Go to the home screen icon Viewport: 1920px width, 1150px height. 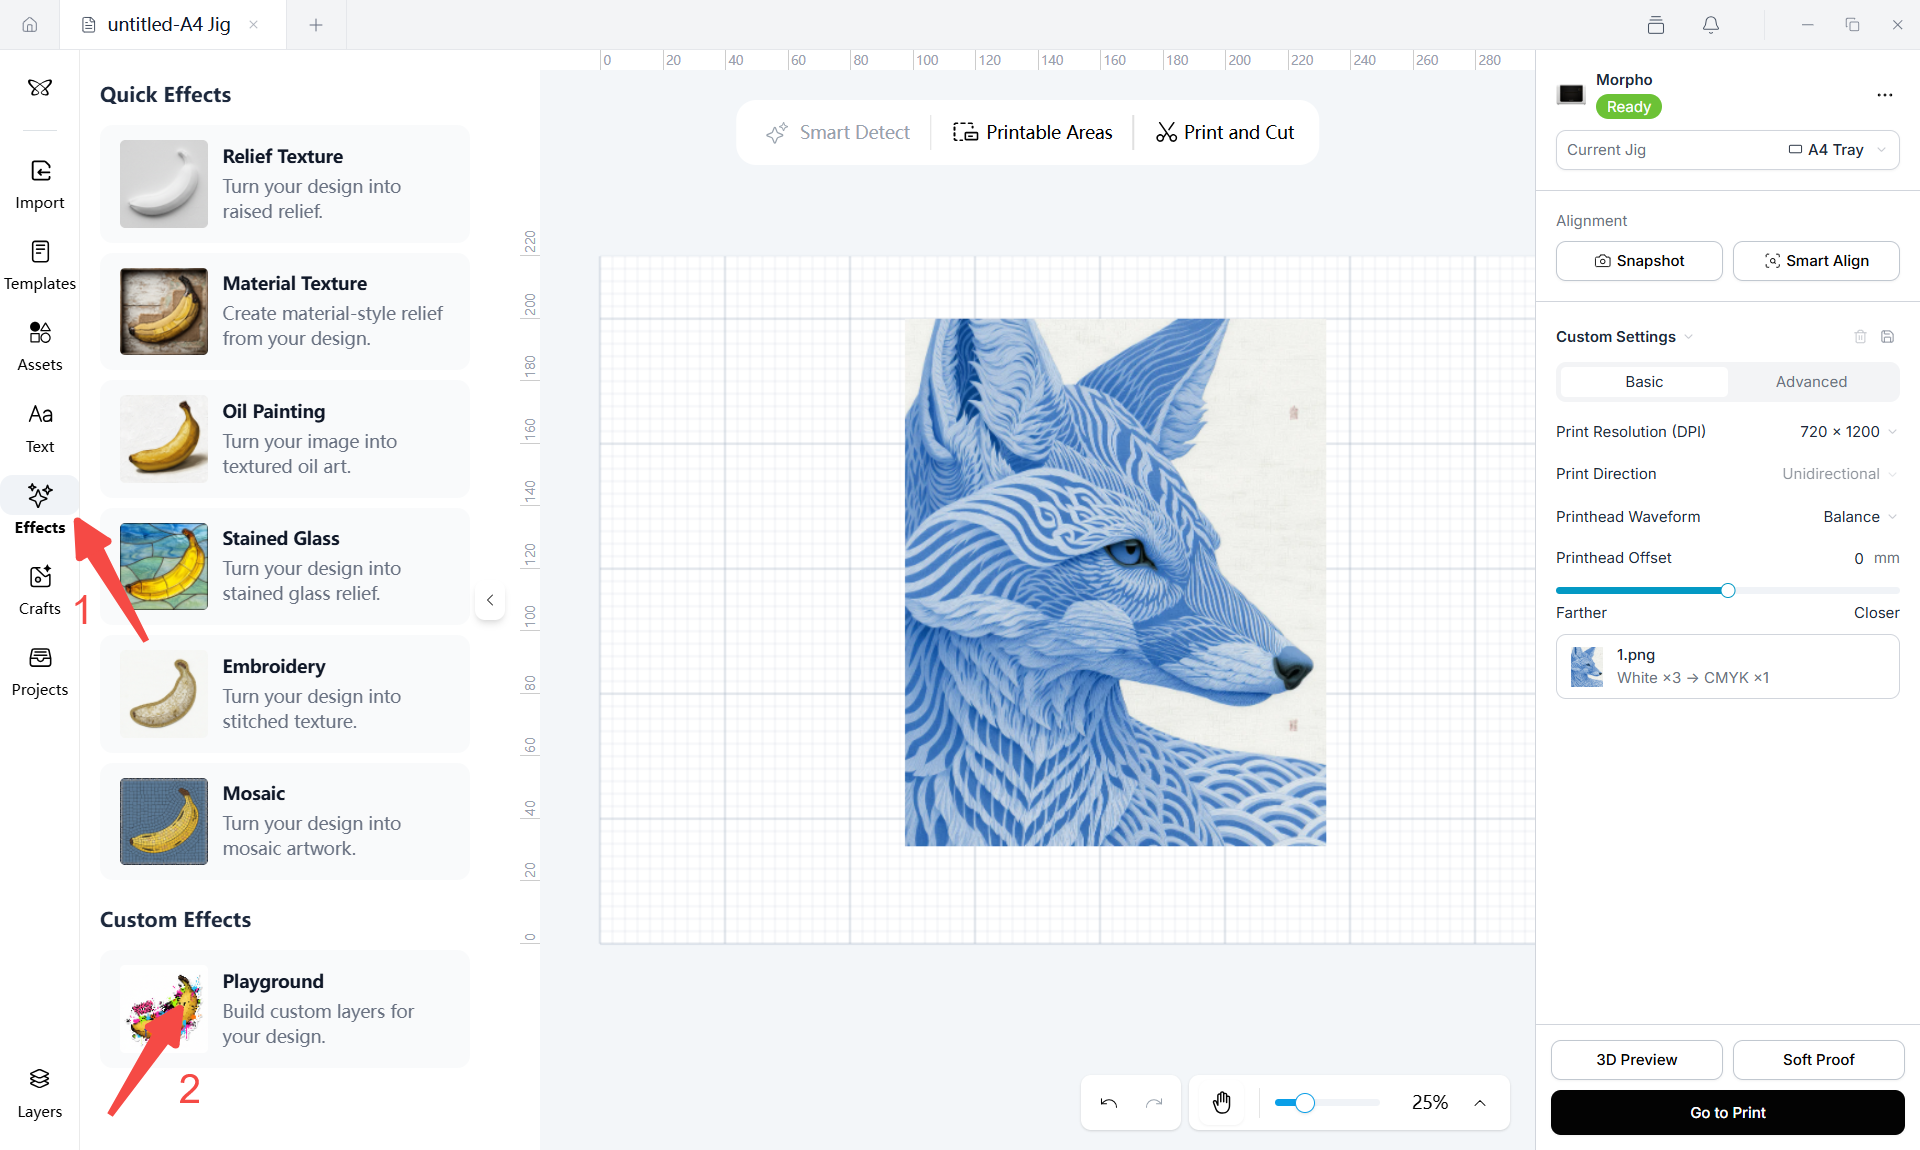[30, 25]
